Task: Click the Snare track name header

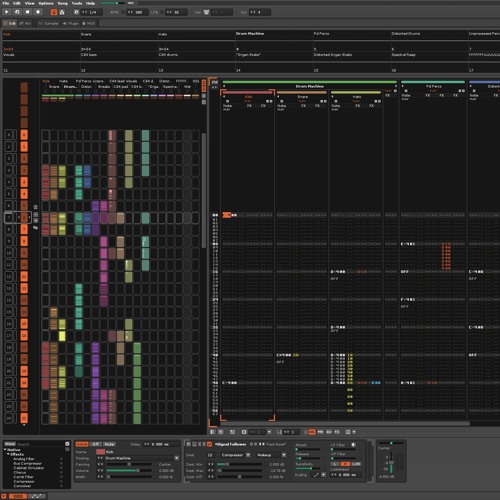Action: 302,97
